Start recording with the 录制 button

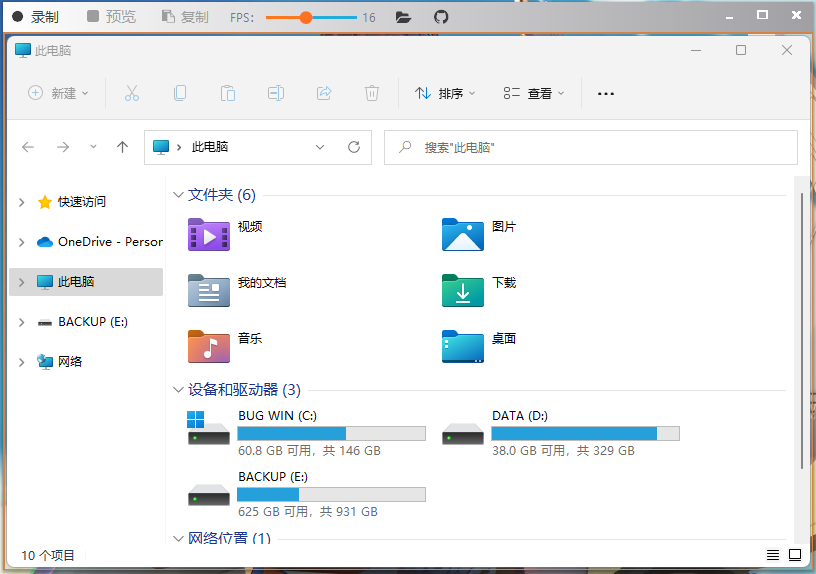[x=35, y=17]
